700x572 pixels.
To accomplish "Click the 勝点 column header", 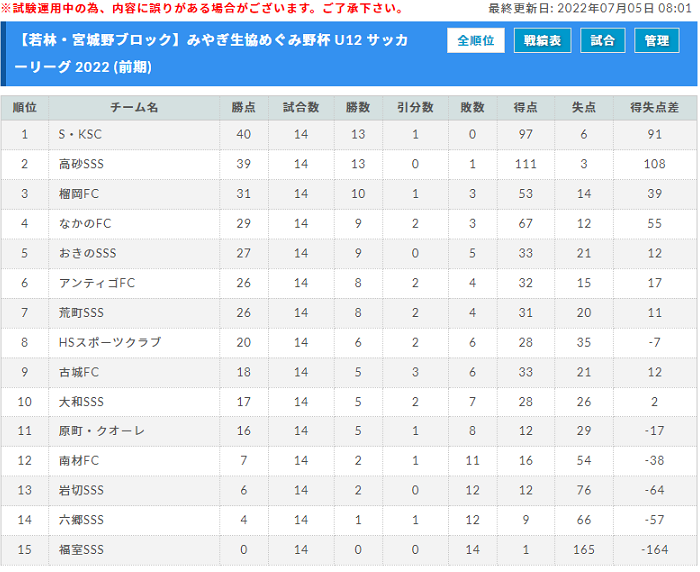I will pyautogui.click(x=244, y=108).
